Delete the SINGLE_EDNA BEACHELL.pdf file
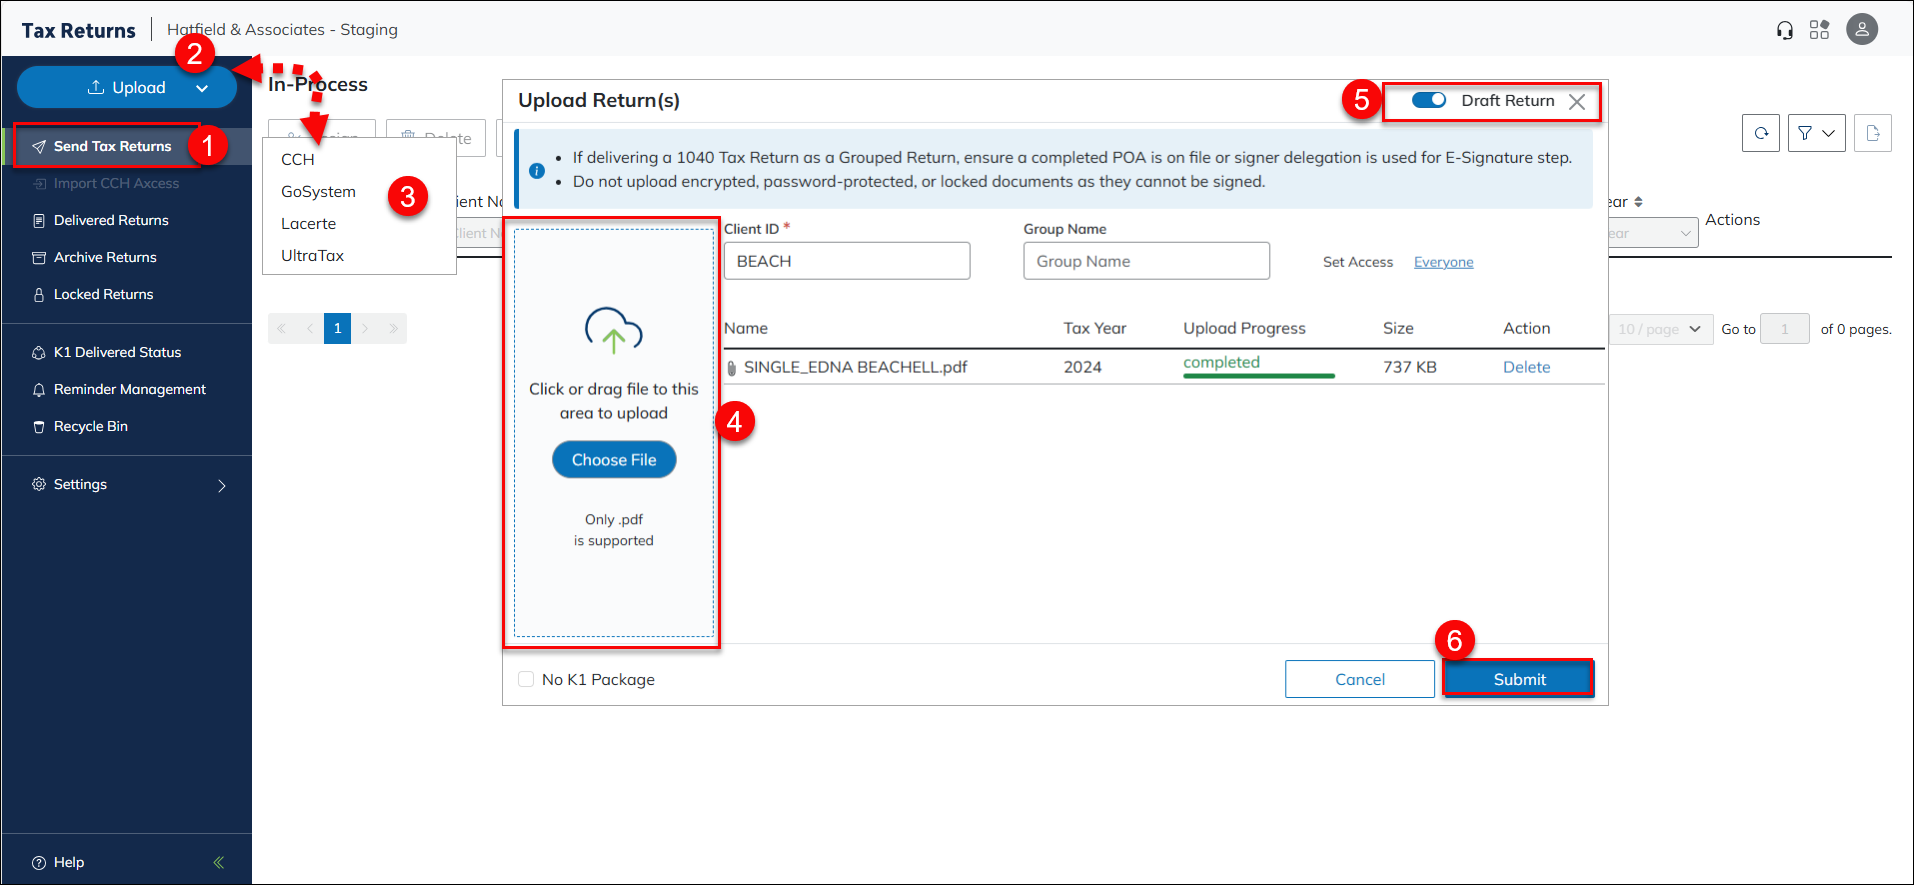The image size is (1914, 885). pos(1526,367)
